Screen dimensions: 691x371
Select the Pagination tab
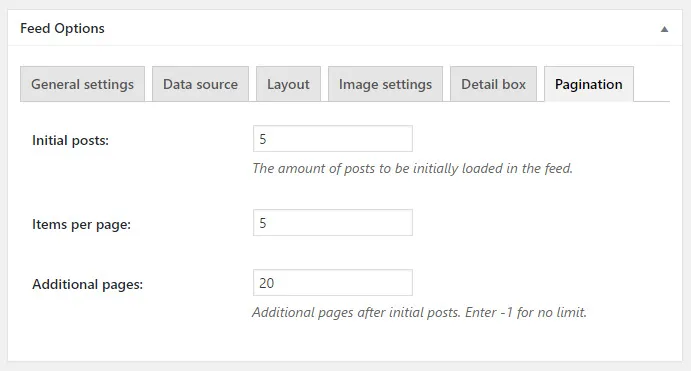coord(589,84)
